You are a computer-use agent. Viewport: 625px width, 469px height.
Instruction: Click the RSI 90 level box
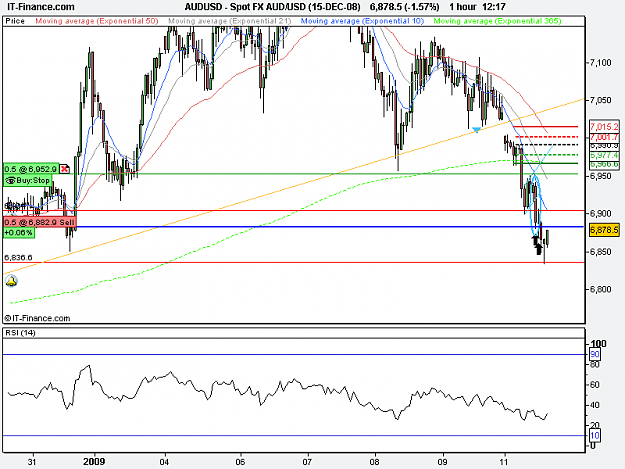[594, 354]
